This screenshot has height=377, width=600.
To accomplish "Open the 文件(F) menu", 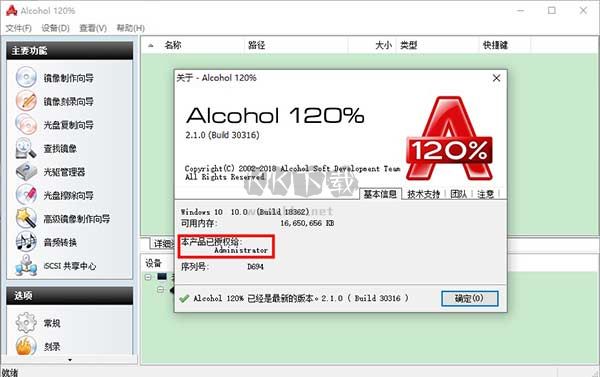I will 19,28.
